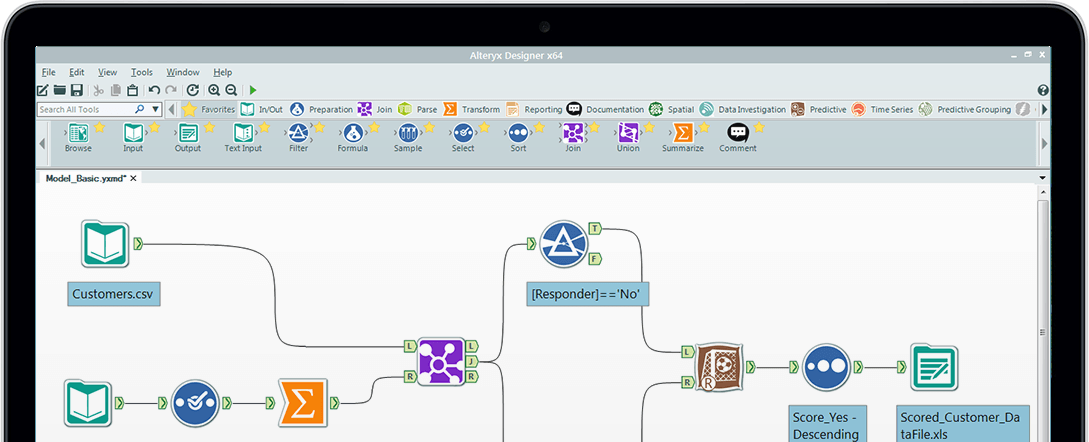Toggle favorite star next to Sort tool
Screen dimensions: 1089x442
coord(538,127)
